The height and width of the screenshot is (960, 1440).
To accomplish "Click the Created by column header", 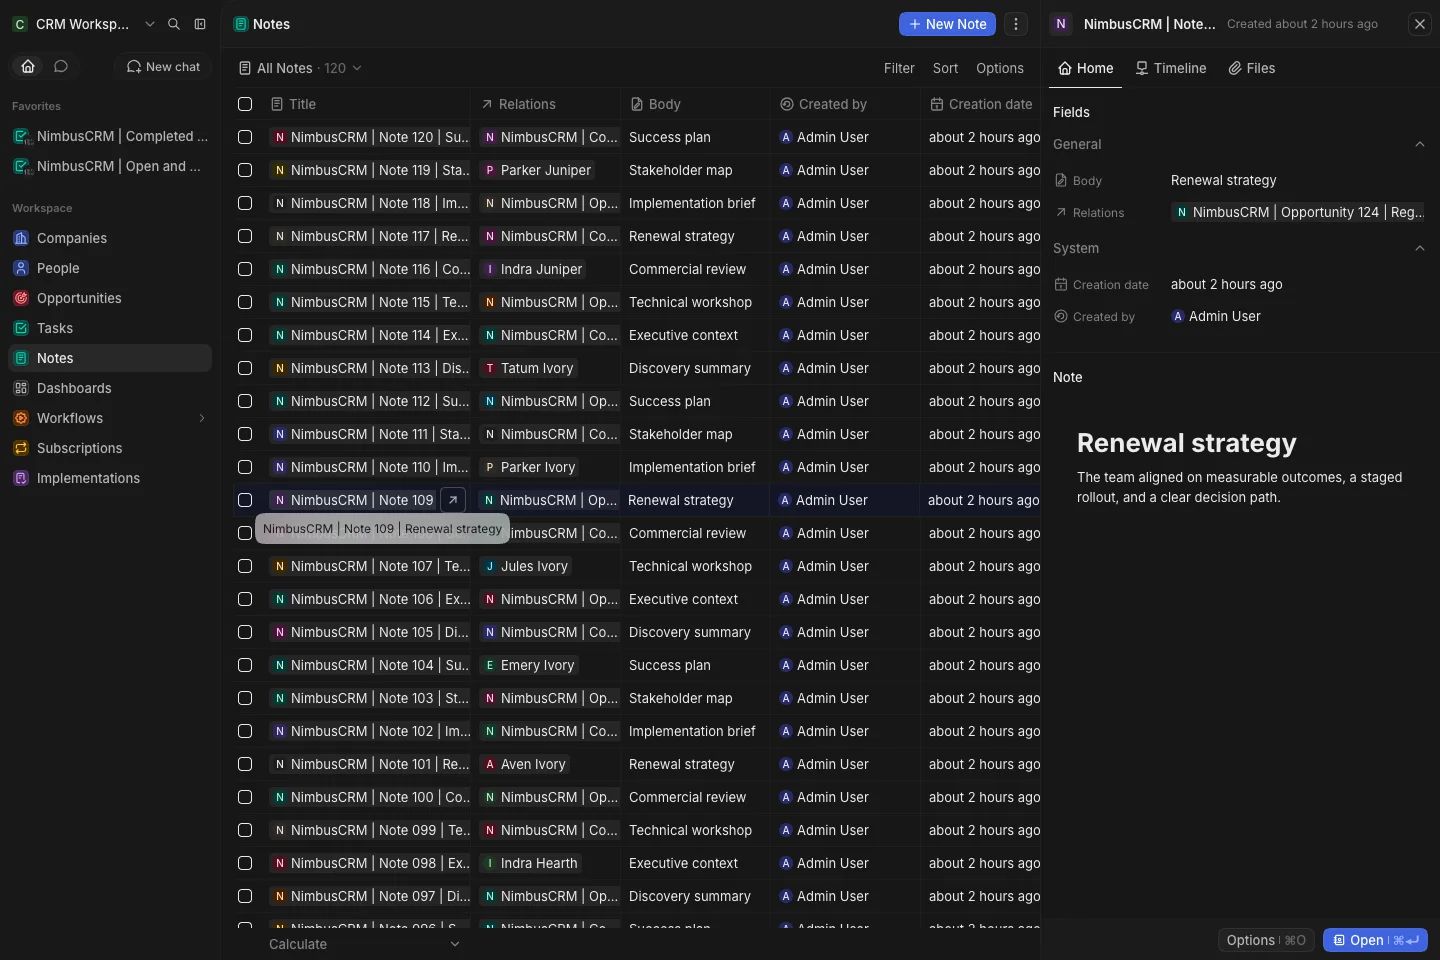I will 846,104.
